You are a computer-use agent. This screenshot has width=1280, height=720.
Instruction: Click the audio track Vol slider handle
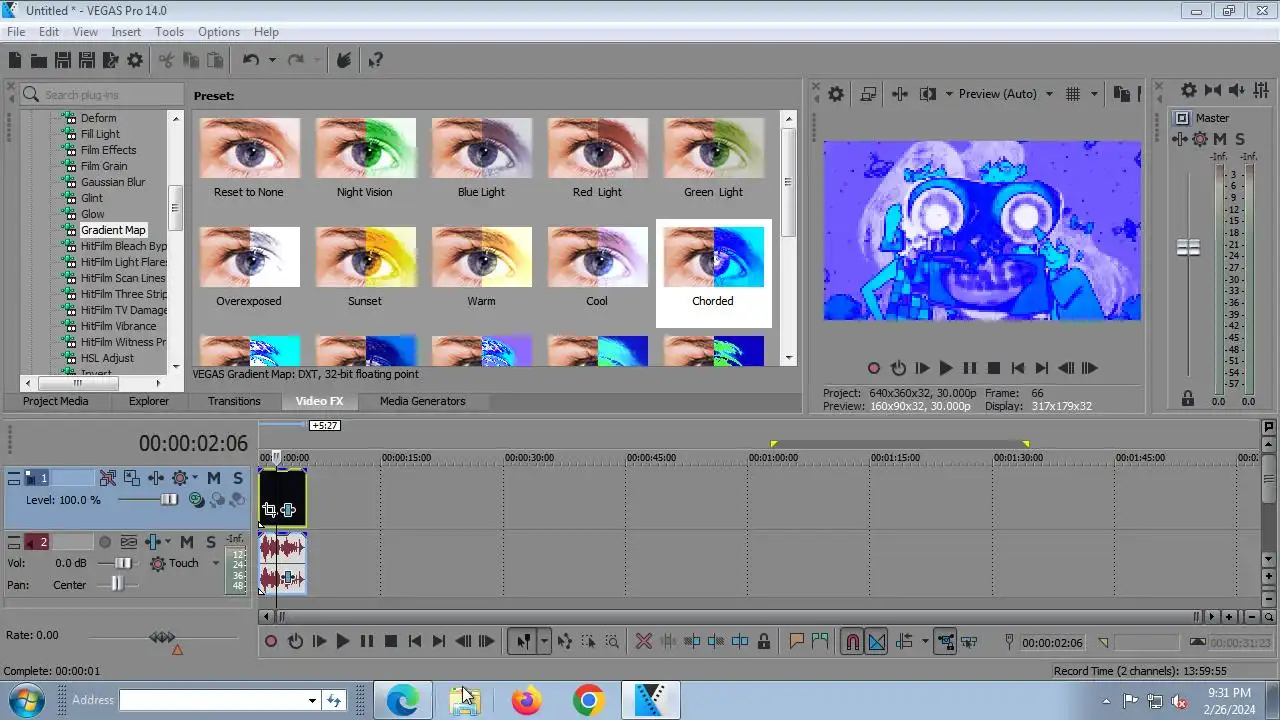[123, 563]
